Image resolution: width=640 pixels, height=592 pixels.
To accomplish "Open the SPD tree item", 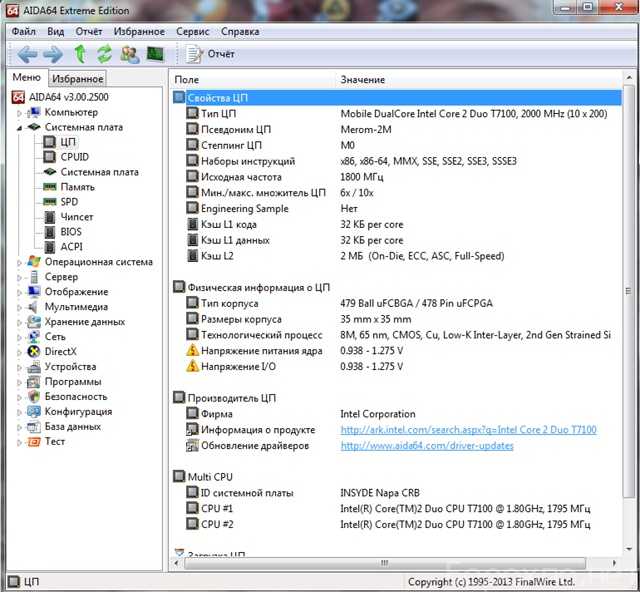I will click(68, 202).
